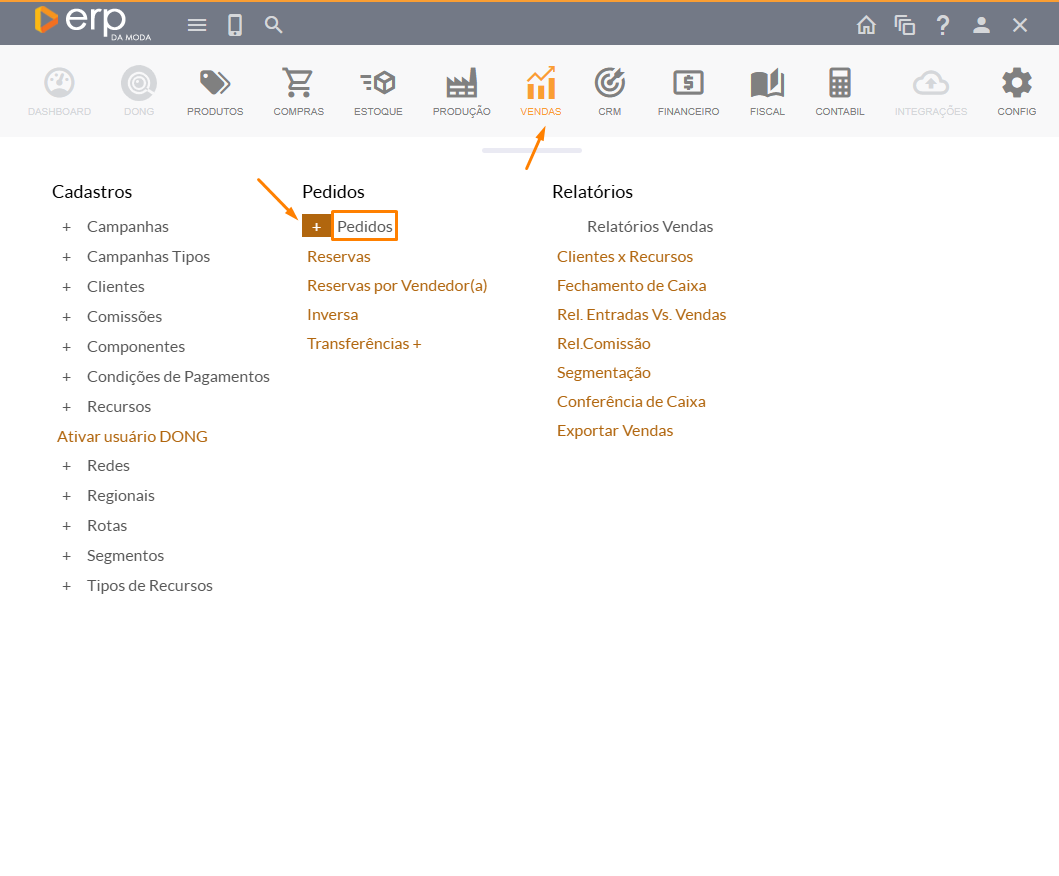
Task: Open the hamburger menu in header
Action: pyautogui.click(x=197, y=25)
